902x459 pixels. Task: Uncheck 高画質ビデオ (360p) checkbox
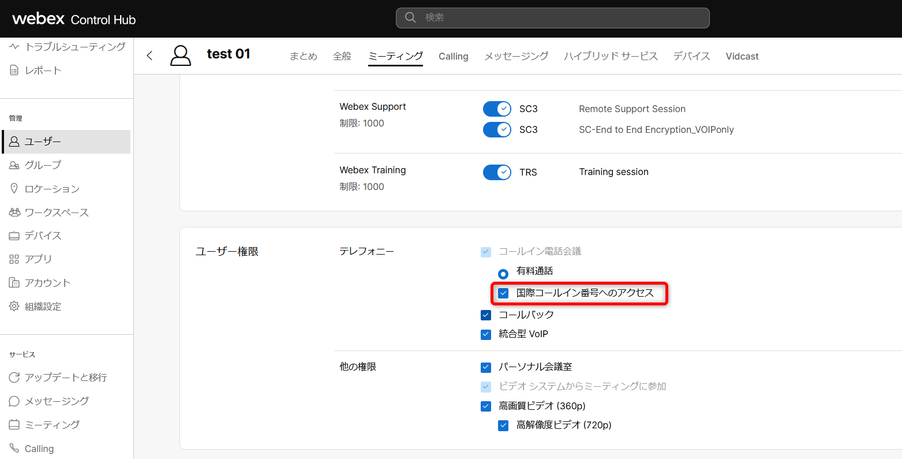[486, 407]
